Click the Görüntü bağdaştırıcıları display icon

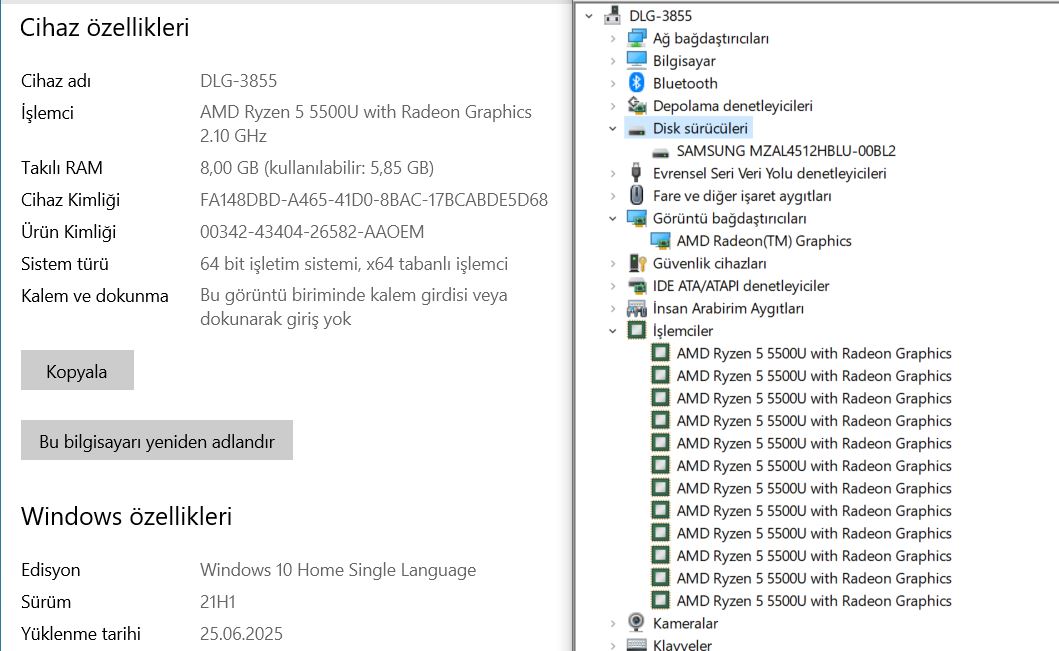tap(636, 218)
